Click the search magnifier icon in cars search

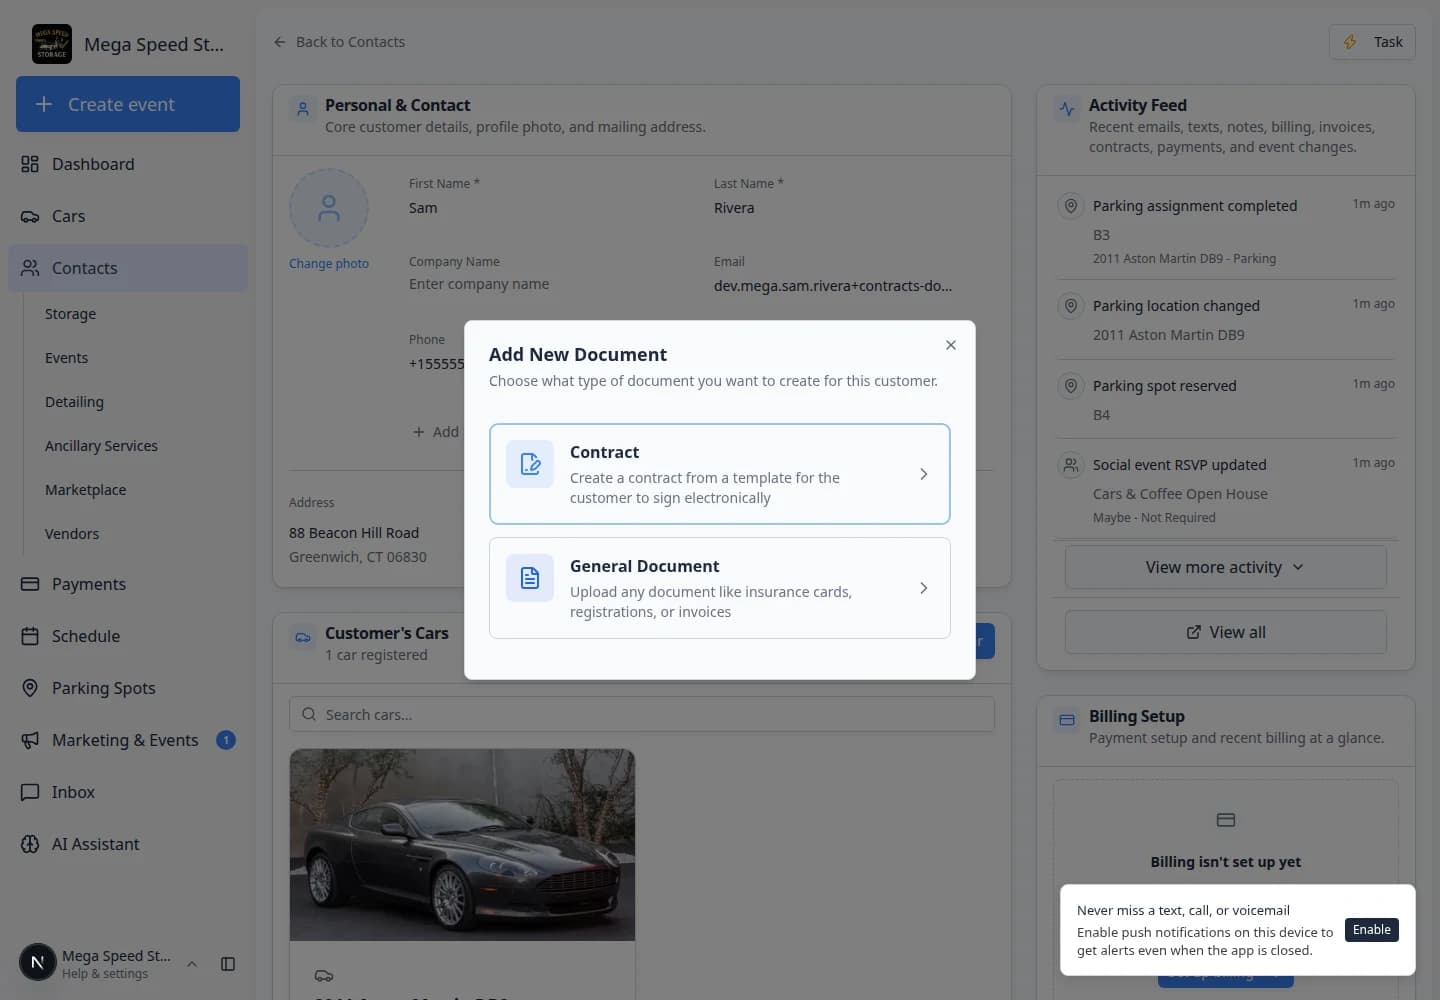[309, 715]
